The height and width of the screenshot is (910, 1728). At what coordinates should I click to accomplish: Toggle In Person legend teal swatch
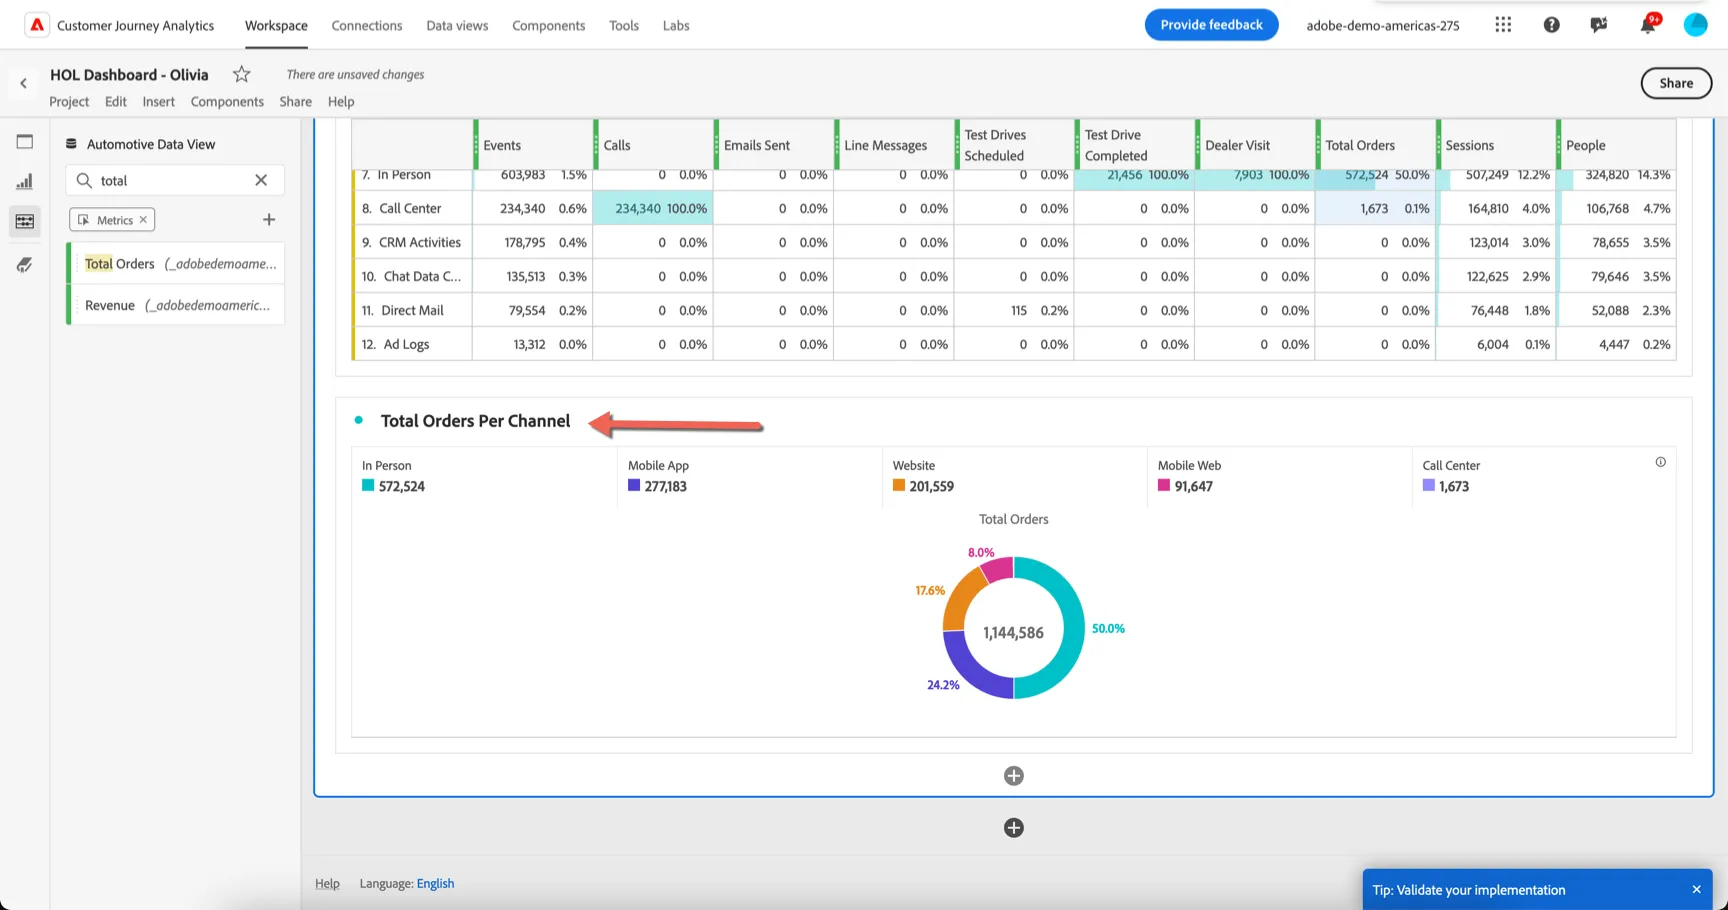click(x=368, y=486)
